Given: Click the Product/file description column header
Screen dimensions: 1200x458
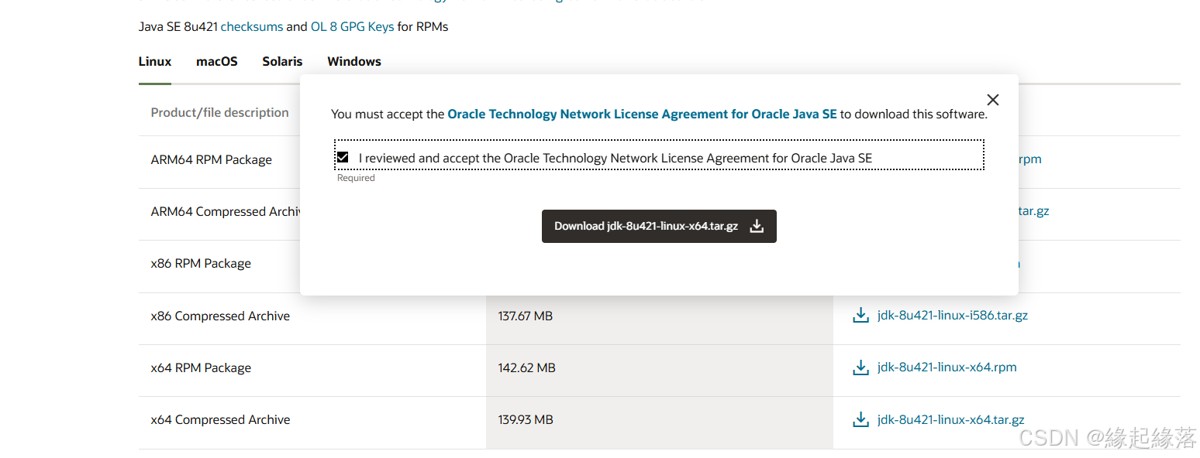Looking at the screenshot, I should 220,113.
